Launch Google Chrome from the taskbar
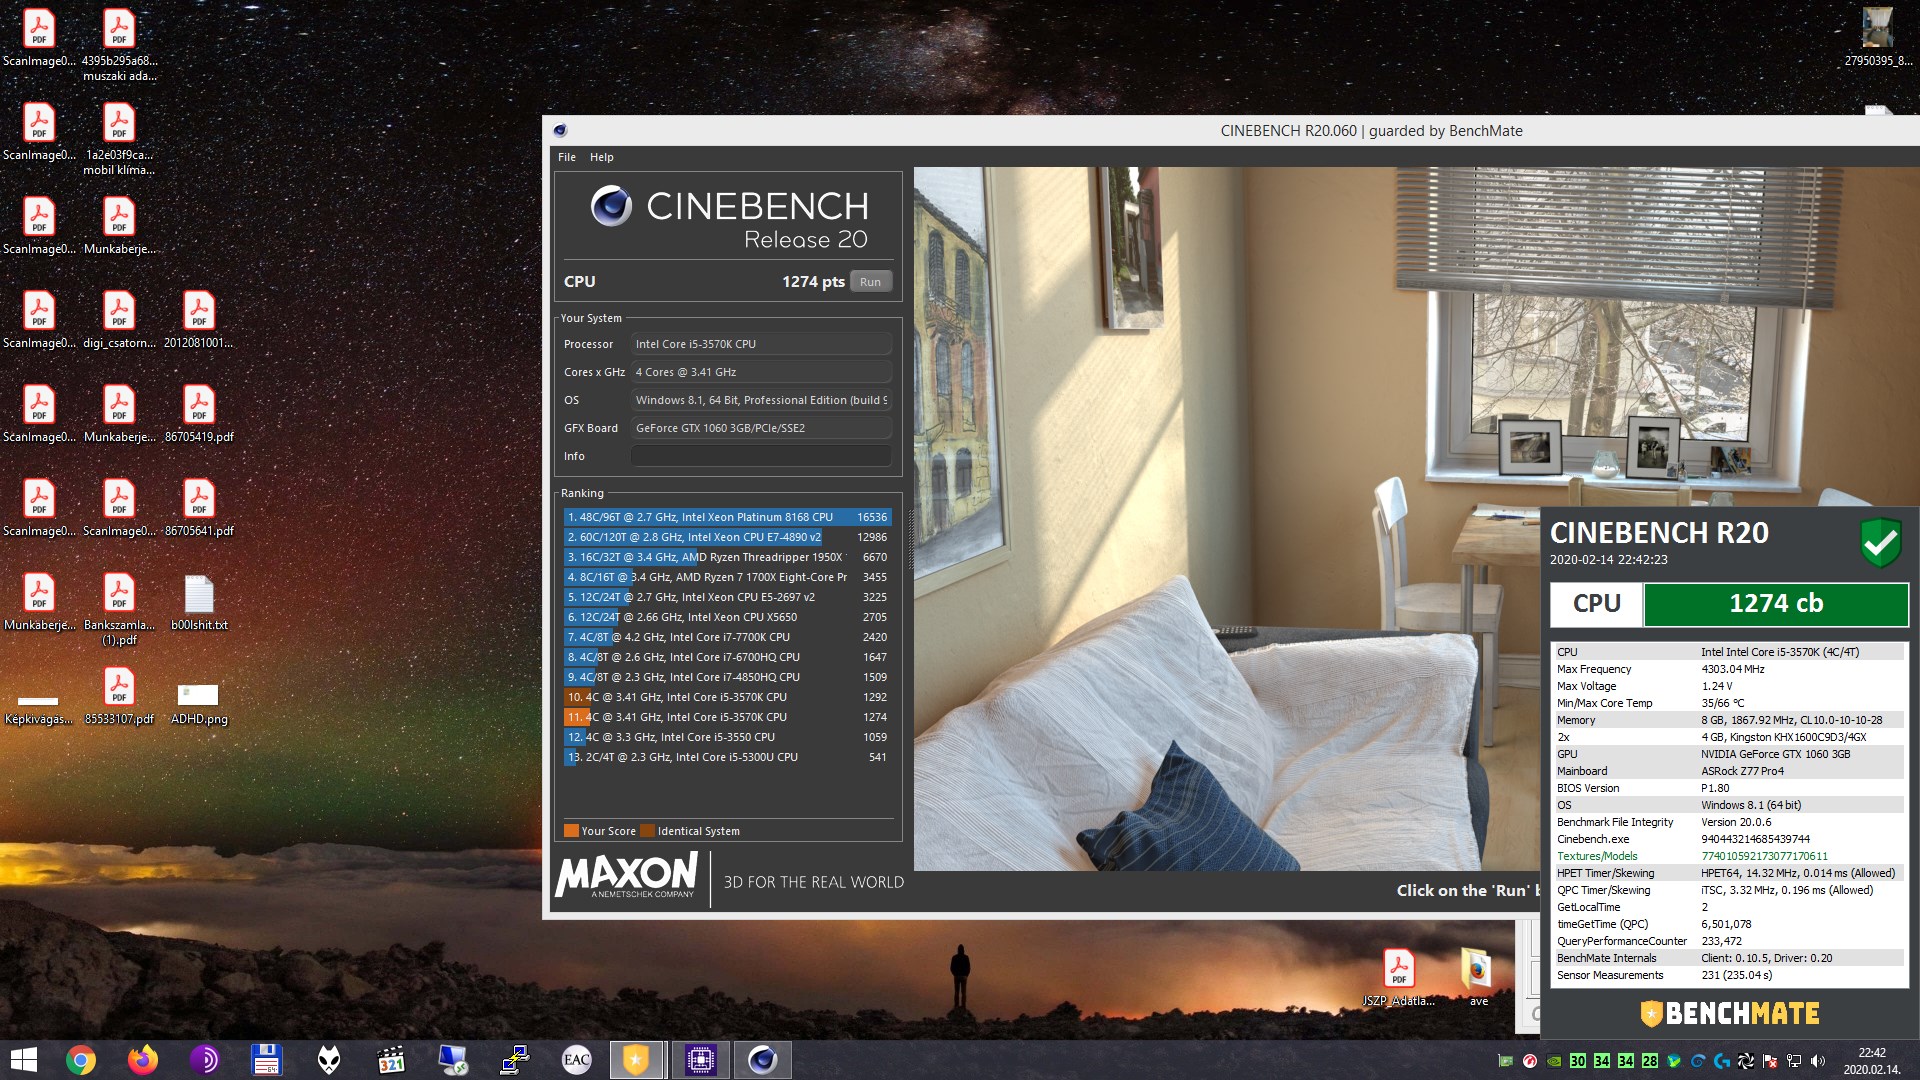 (81, 1060)
